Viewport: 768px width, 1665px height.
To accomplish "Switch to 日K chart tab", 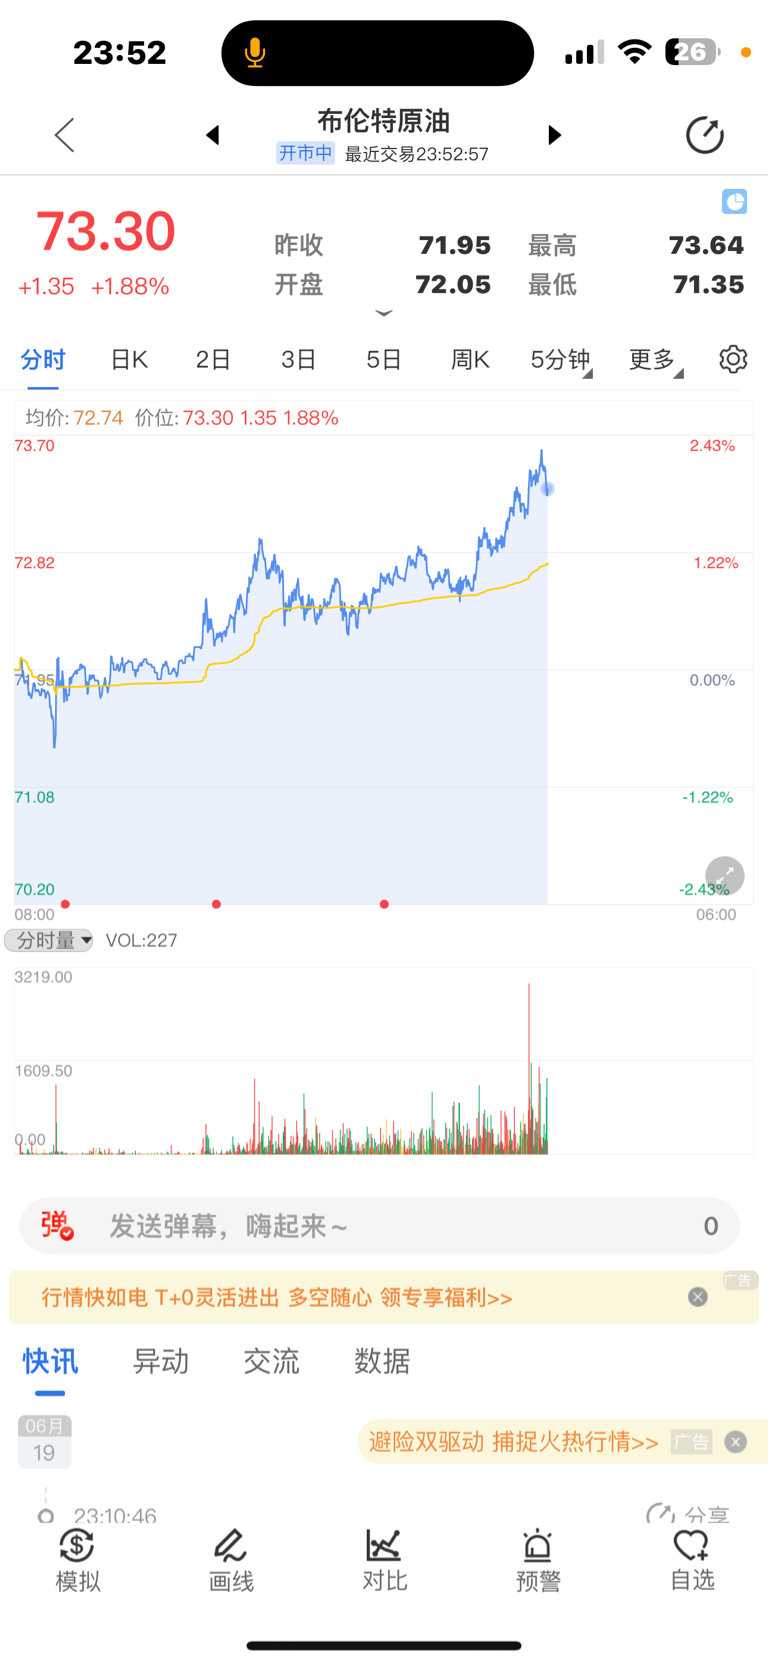I will [x=129, y=360].
